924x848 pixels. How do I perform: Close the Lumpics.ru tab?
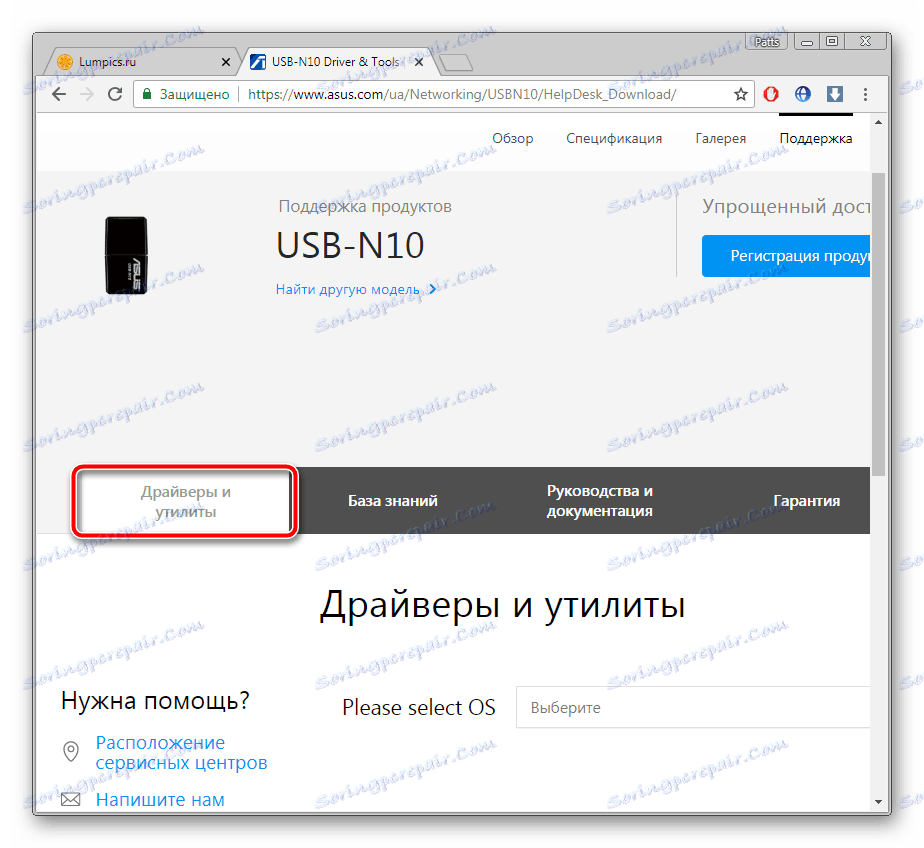(x=226, y=62)
